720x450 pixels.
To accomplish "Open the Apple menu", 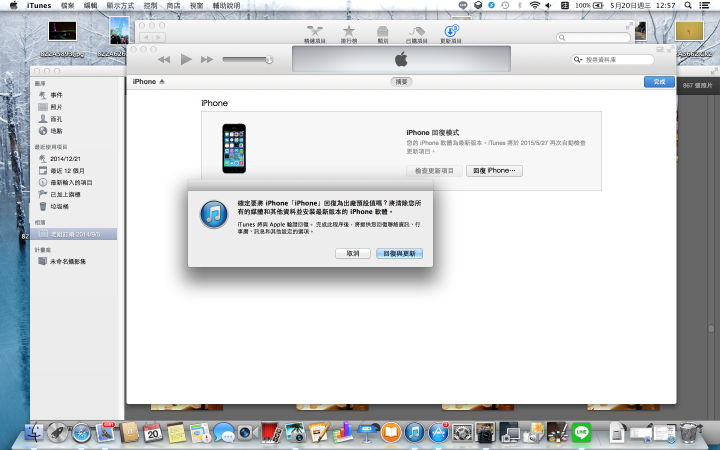I will click(13, 6).
